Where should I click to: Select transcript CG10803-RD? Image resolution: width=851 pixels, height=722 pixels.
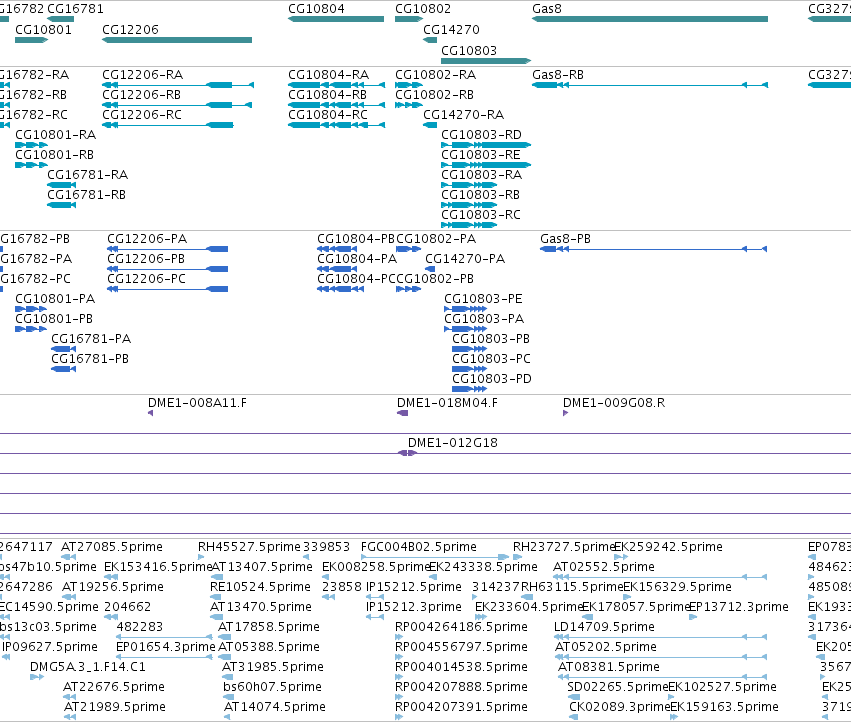coord(486,145)
